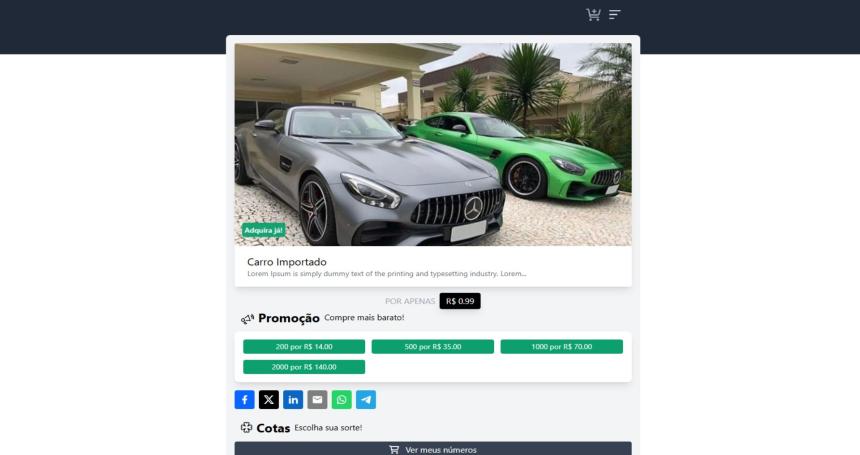Click the Cotas clover icon
This screenshot has width=860, height=455.
(246, 428)
